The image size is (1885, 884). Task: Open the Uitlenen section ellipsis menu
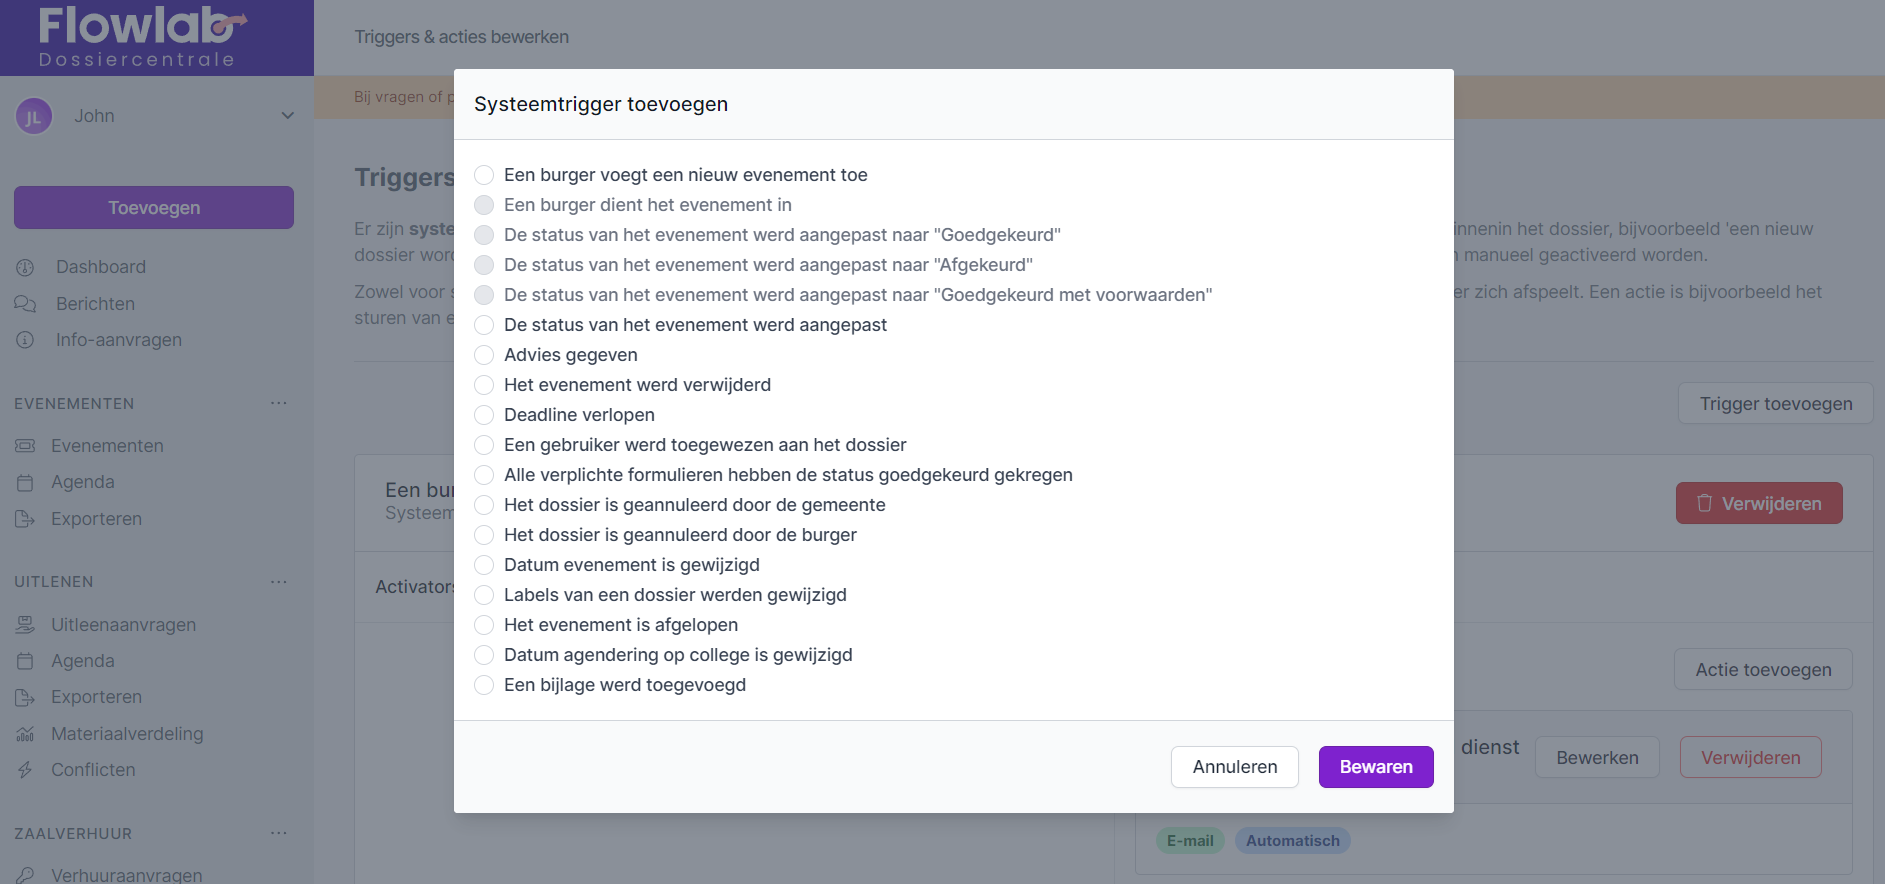pyautogui.click(x=279, y=581)
